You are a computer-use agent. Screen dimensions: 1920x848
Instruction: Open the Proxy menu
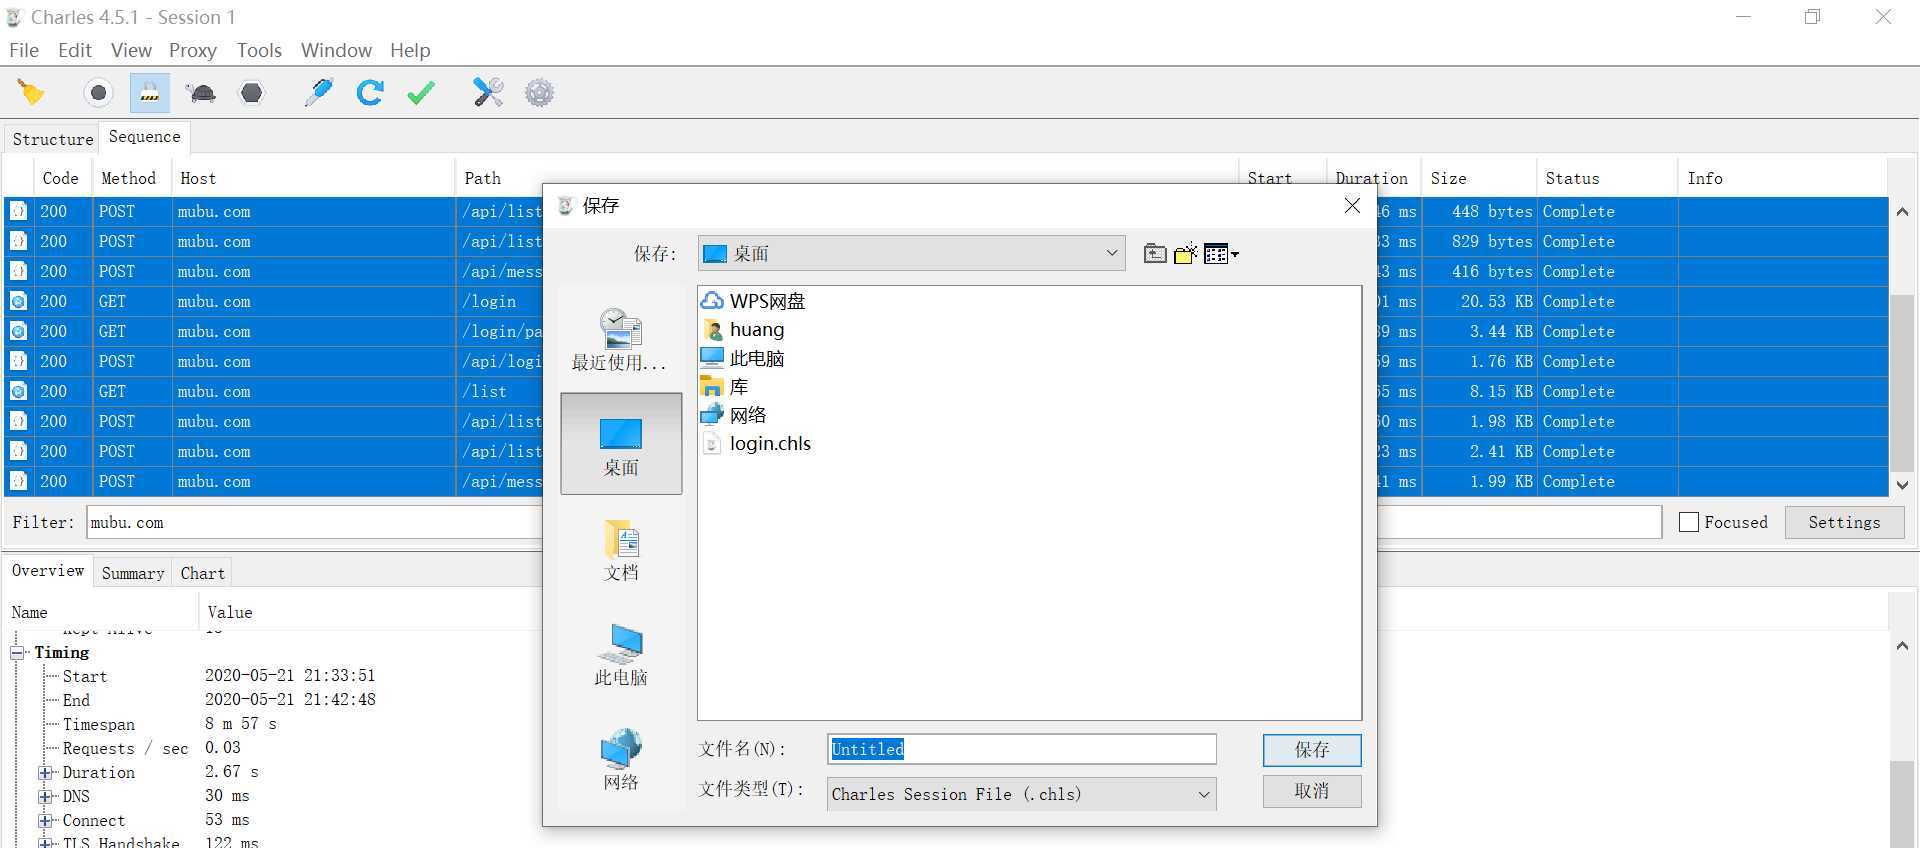click(192, 50)
